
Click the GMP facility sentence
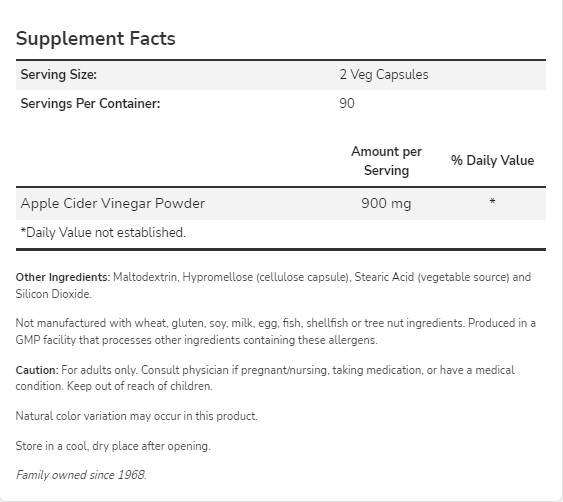point(276,331)
